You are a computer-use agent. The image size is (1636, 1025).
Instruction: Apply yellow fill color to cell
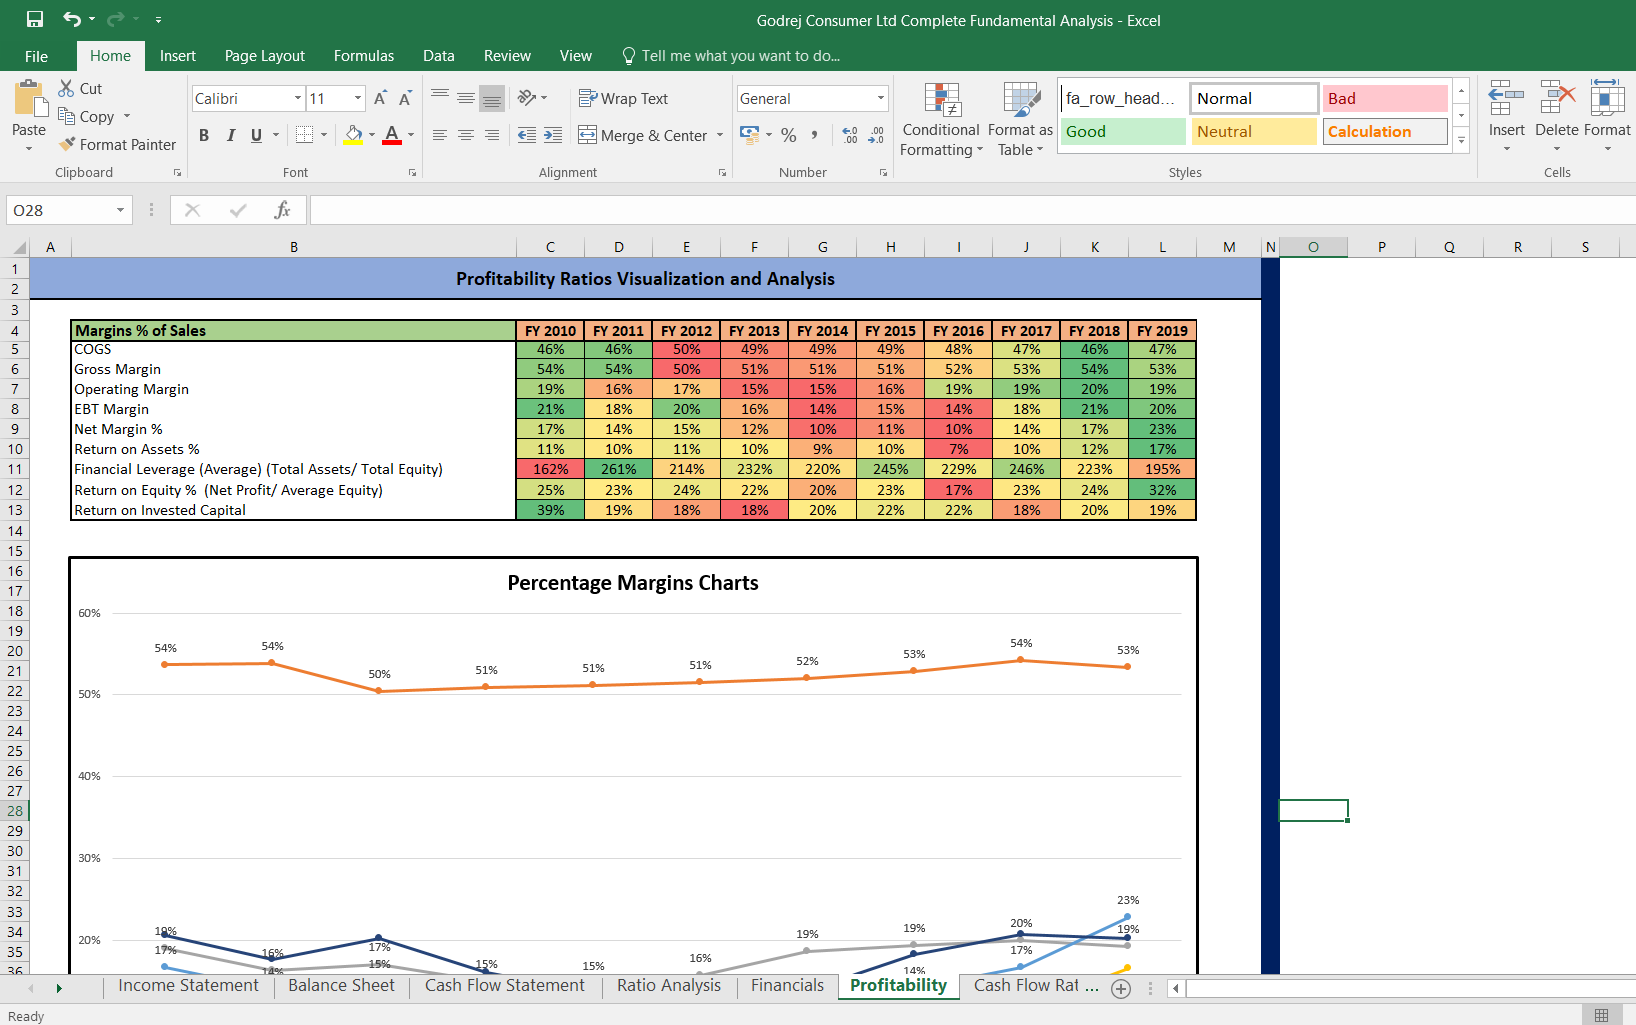click(x=353, y=135)
